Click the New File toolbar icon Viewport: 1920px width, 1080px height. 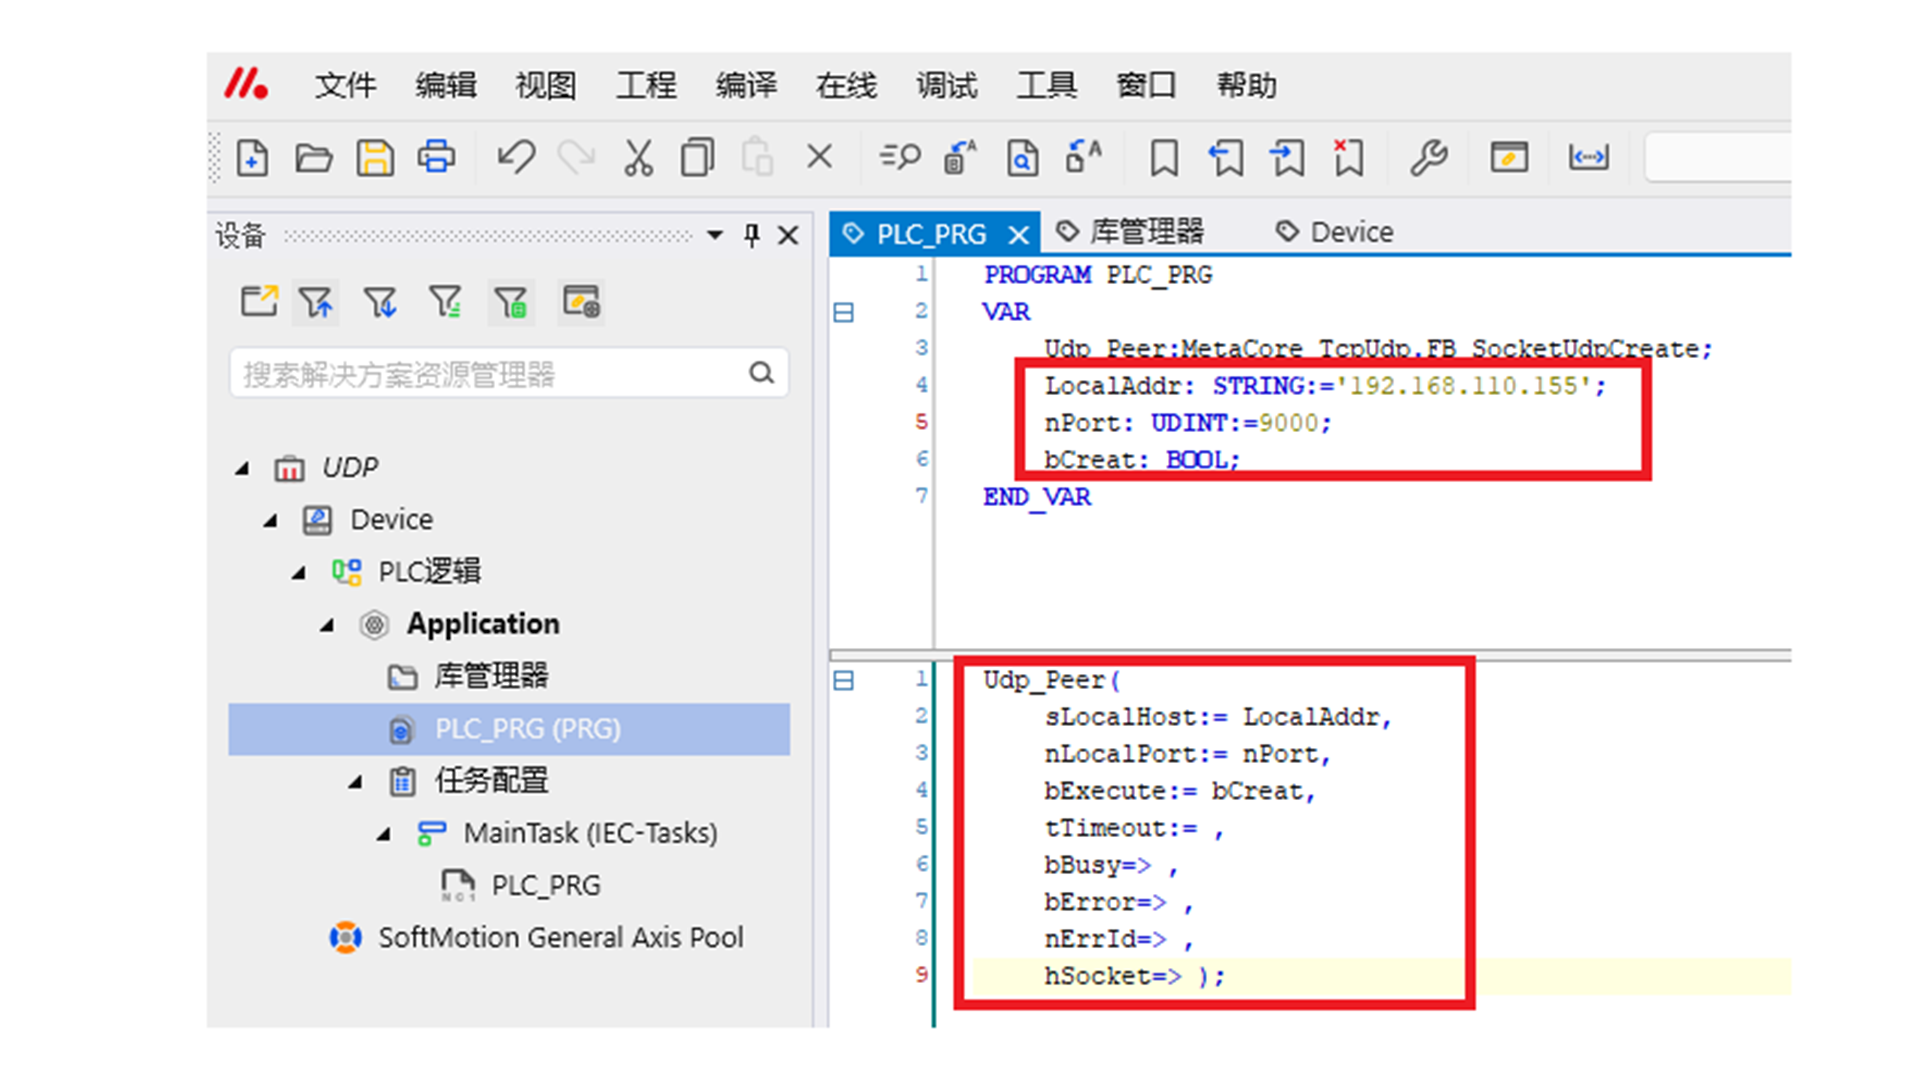[x=252, y=158]
